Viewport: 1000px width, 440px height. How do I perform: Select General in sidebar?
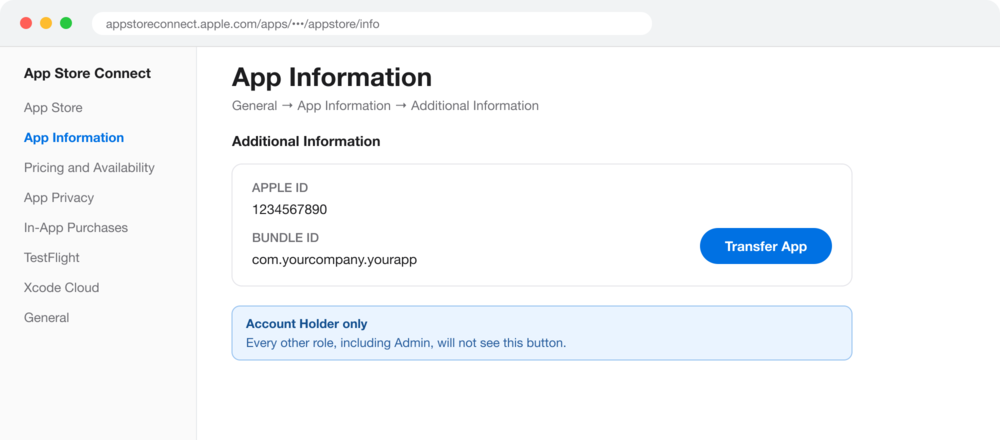[x=47, y=318]
